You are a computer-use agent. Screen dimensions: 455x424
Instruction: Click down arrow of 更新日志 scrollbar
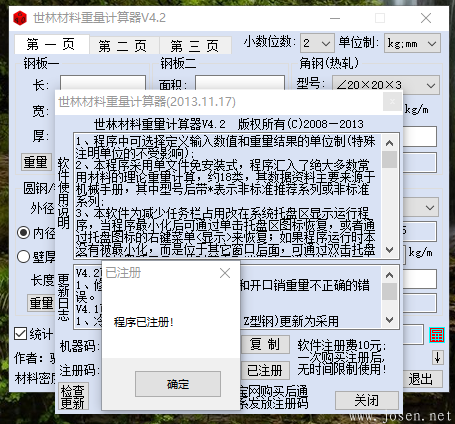389,320
